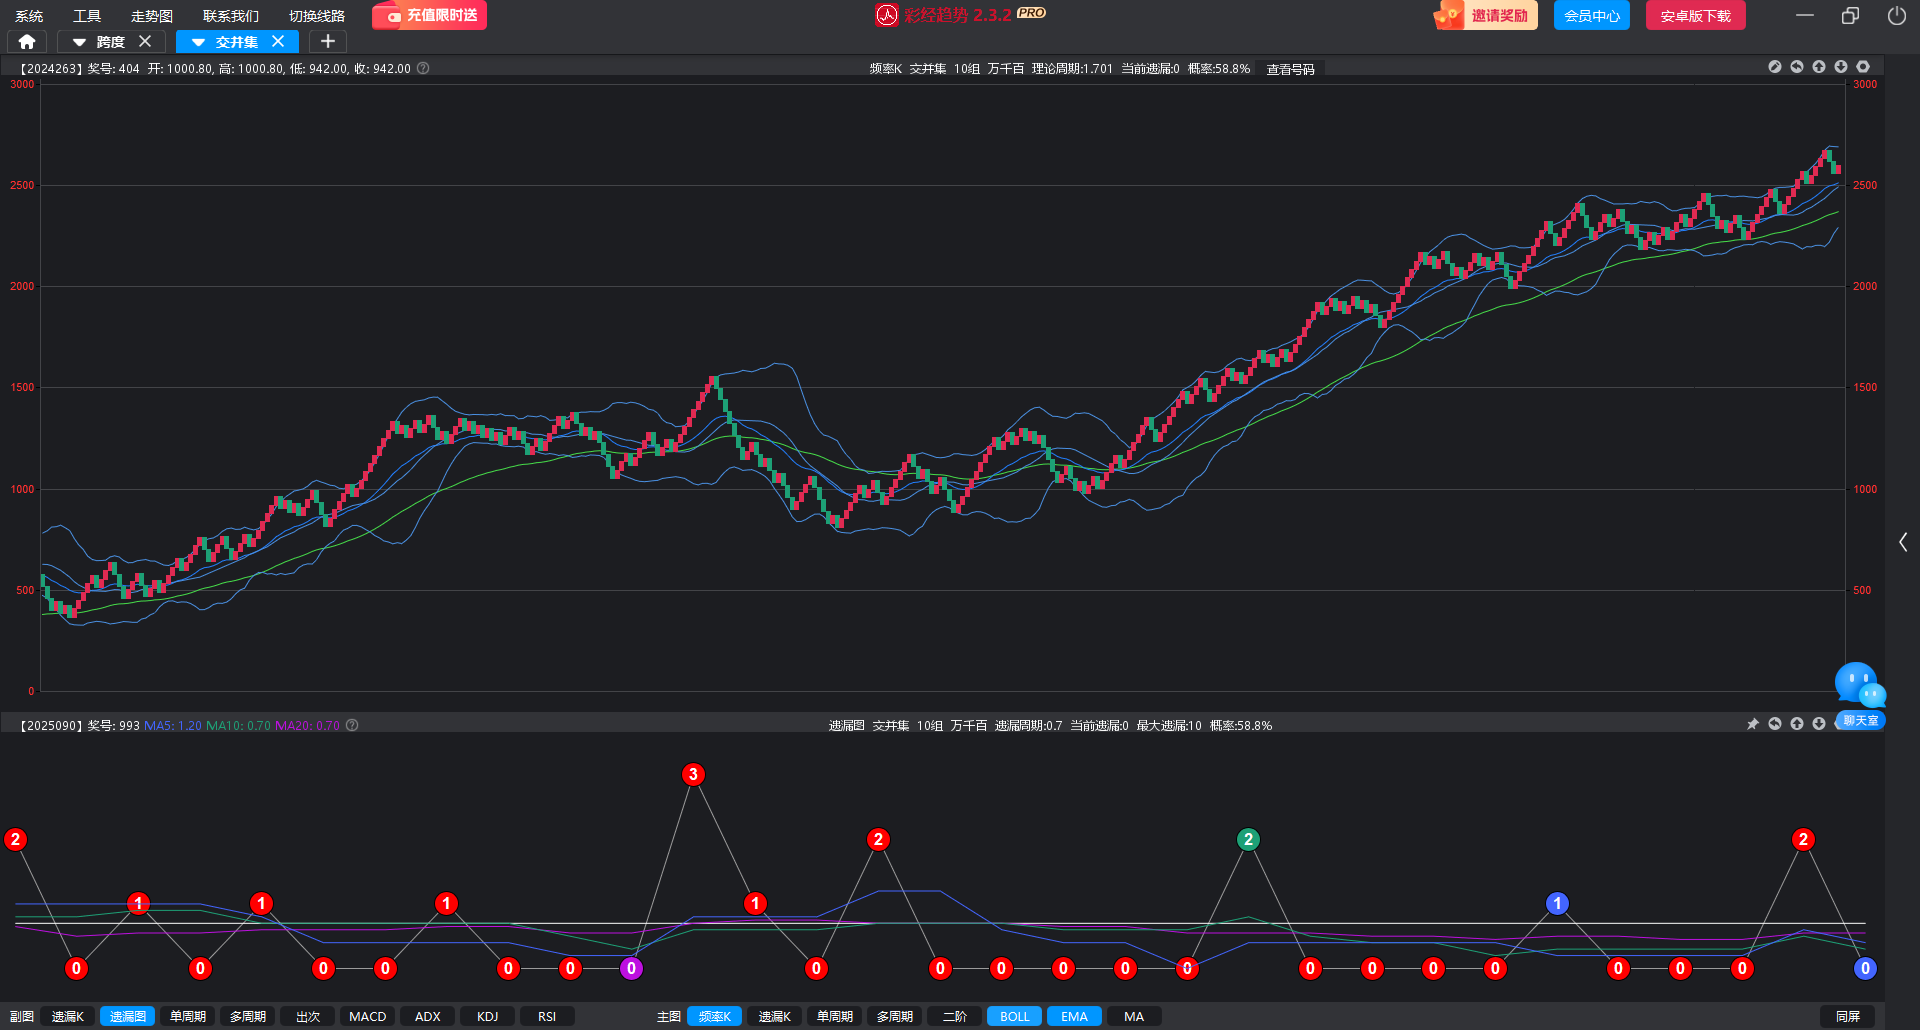Close the 交并集 tab

click(278, 42)
